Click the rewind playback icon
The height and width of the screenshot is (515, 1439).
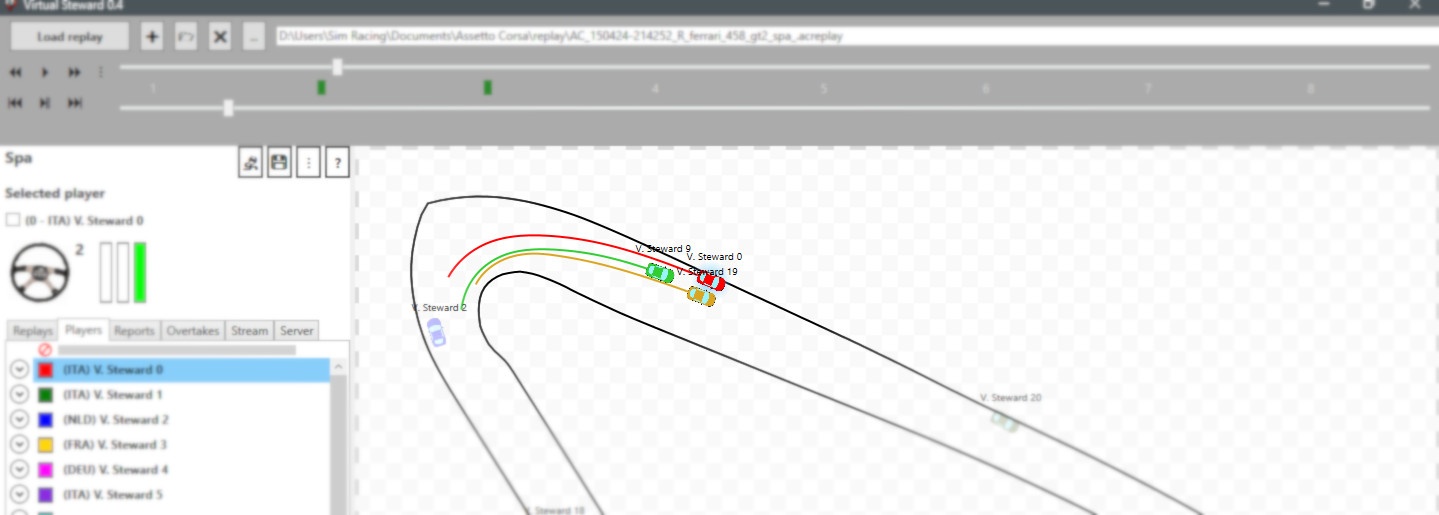click(16, 72)
